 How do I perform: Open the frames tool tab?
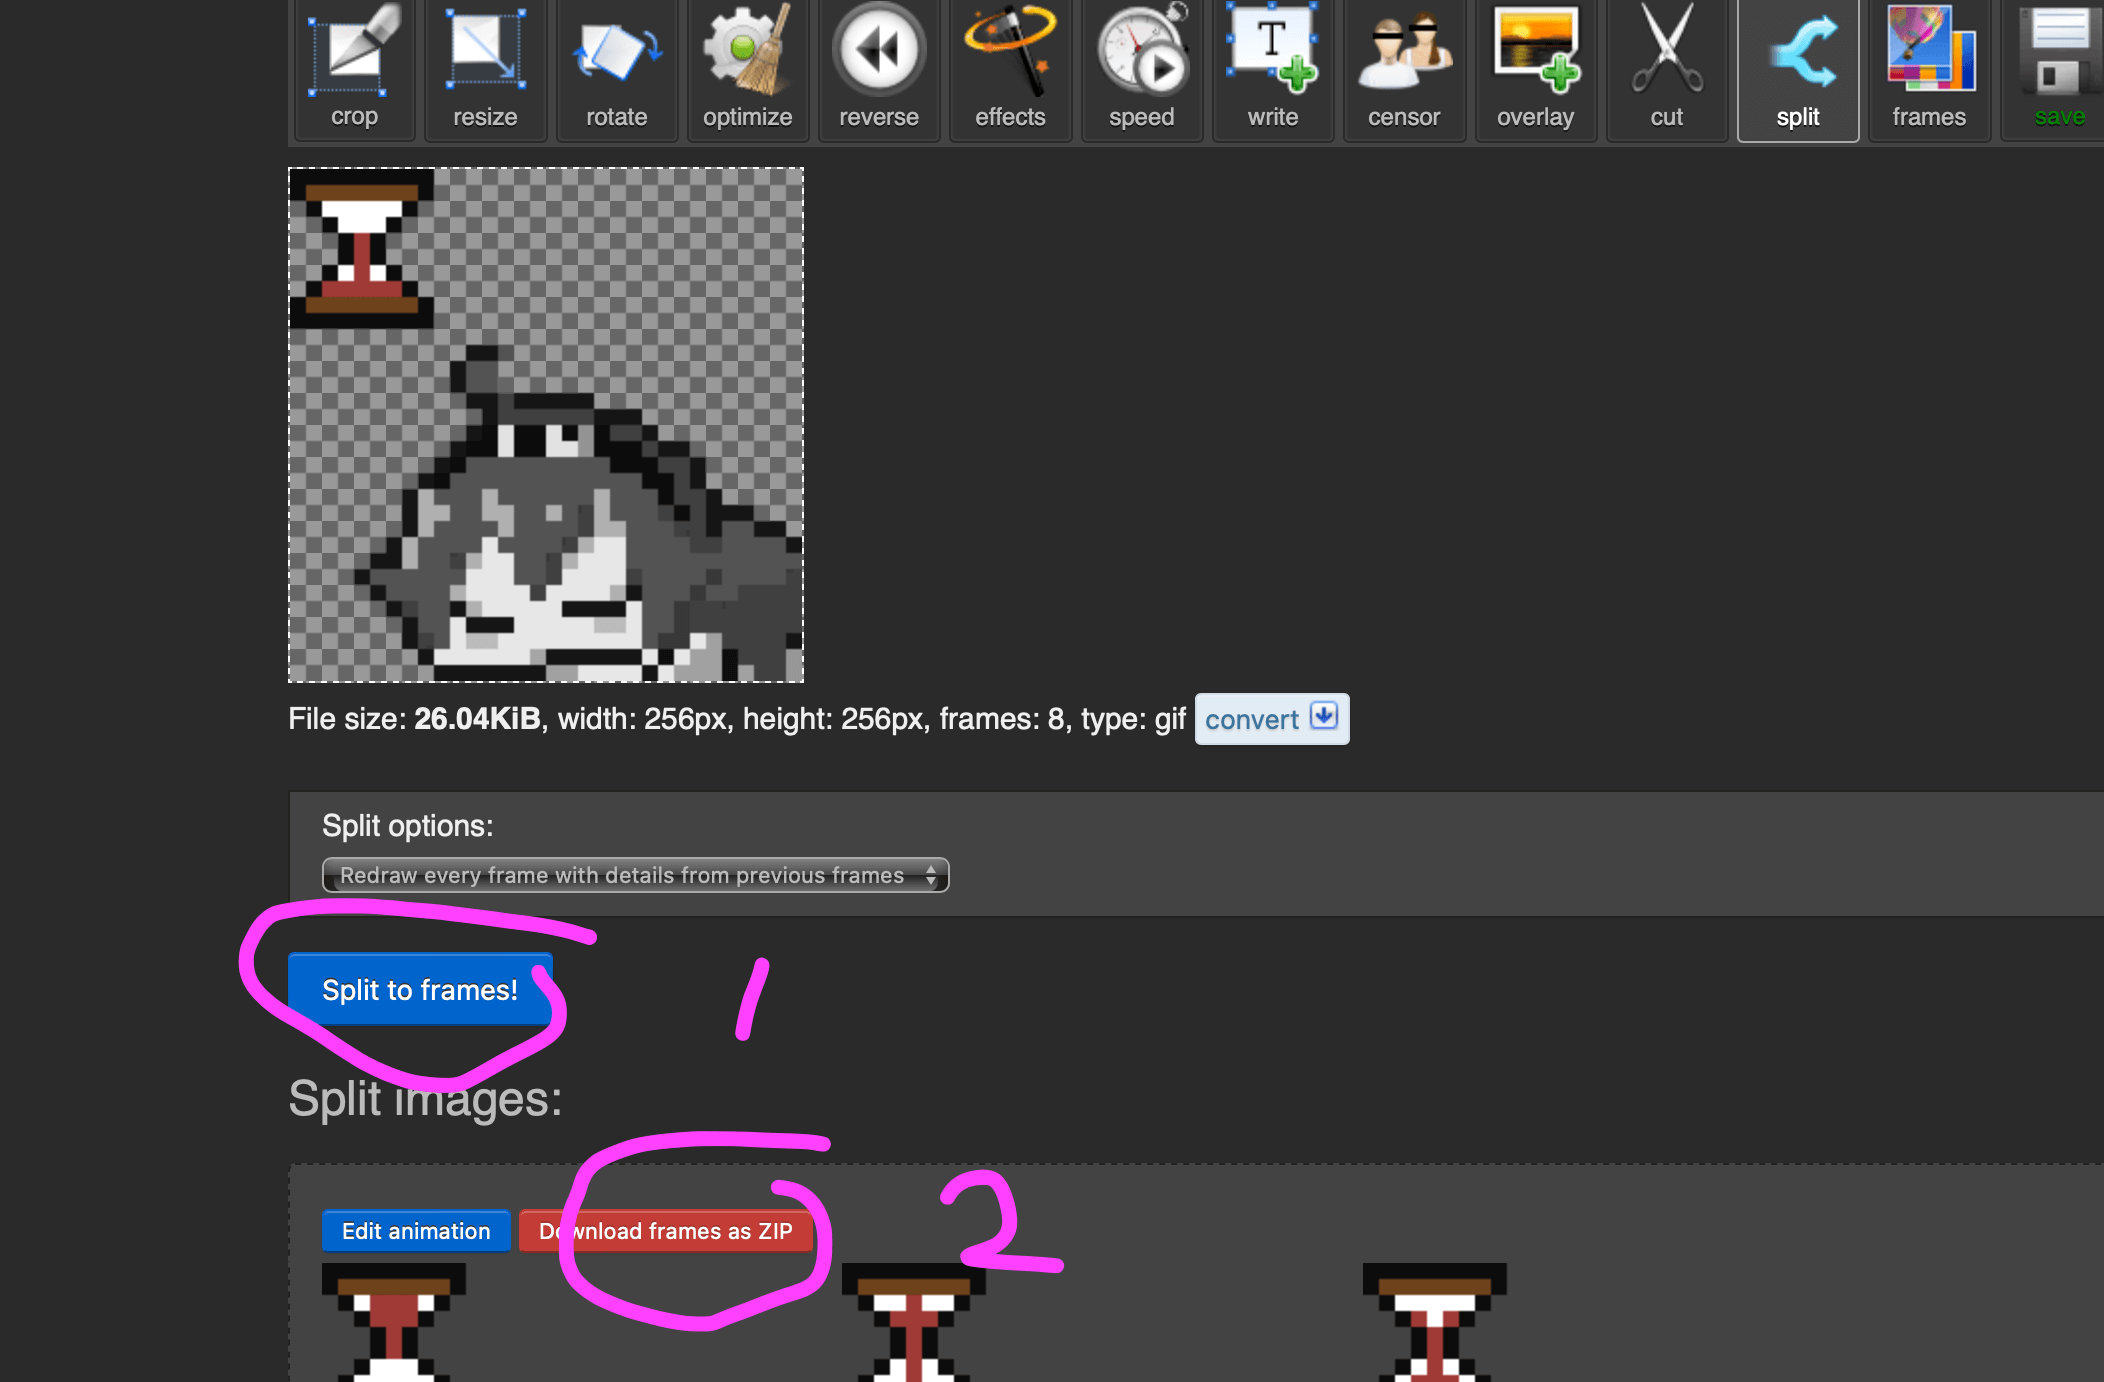pyautogui.click(x=1929, y=70)
